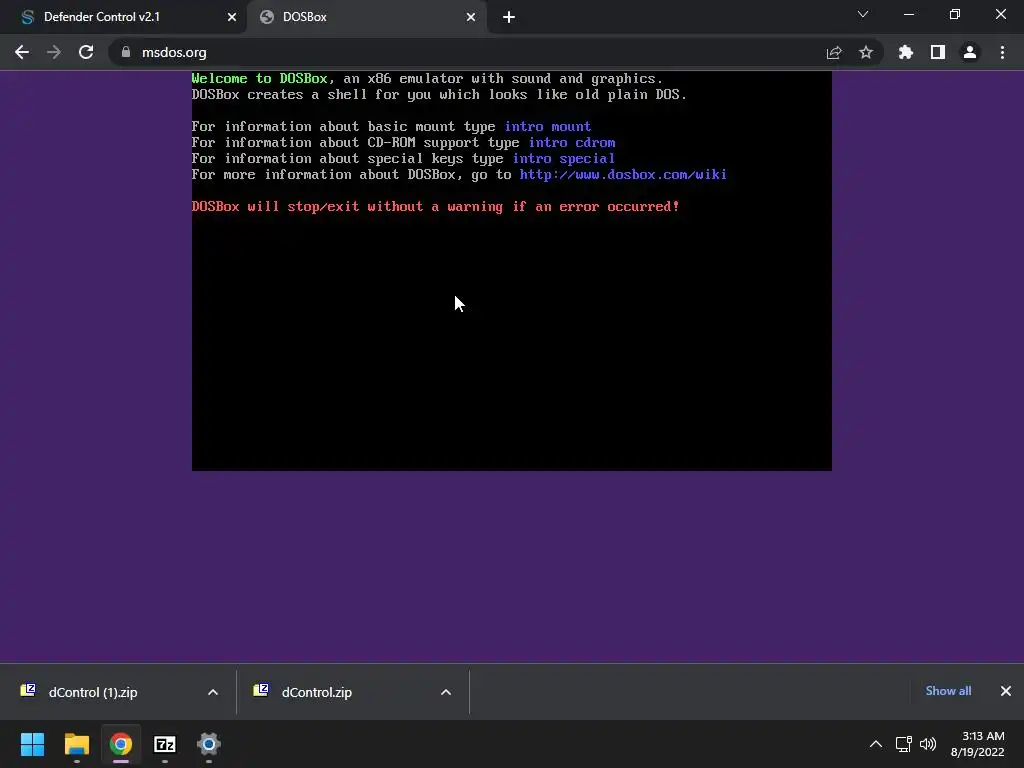Open the clock and date panel
This screenshot has width=1024, height=768.
[x=978, y=744]
